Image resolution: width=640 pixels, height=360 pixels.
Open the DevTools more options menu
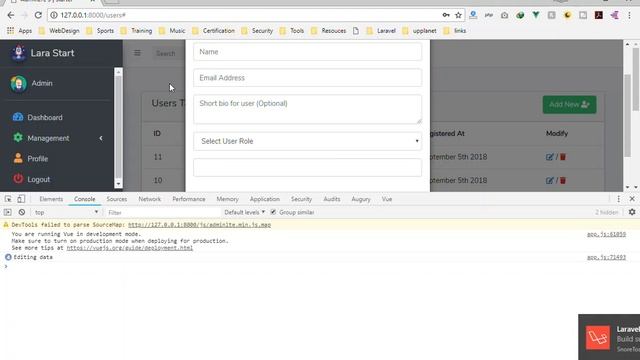618,199
